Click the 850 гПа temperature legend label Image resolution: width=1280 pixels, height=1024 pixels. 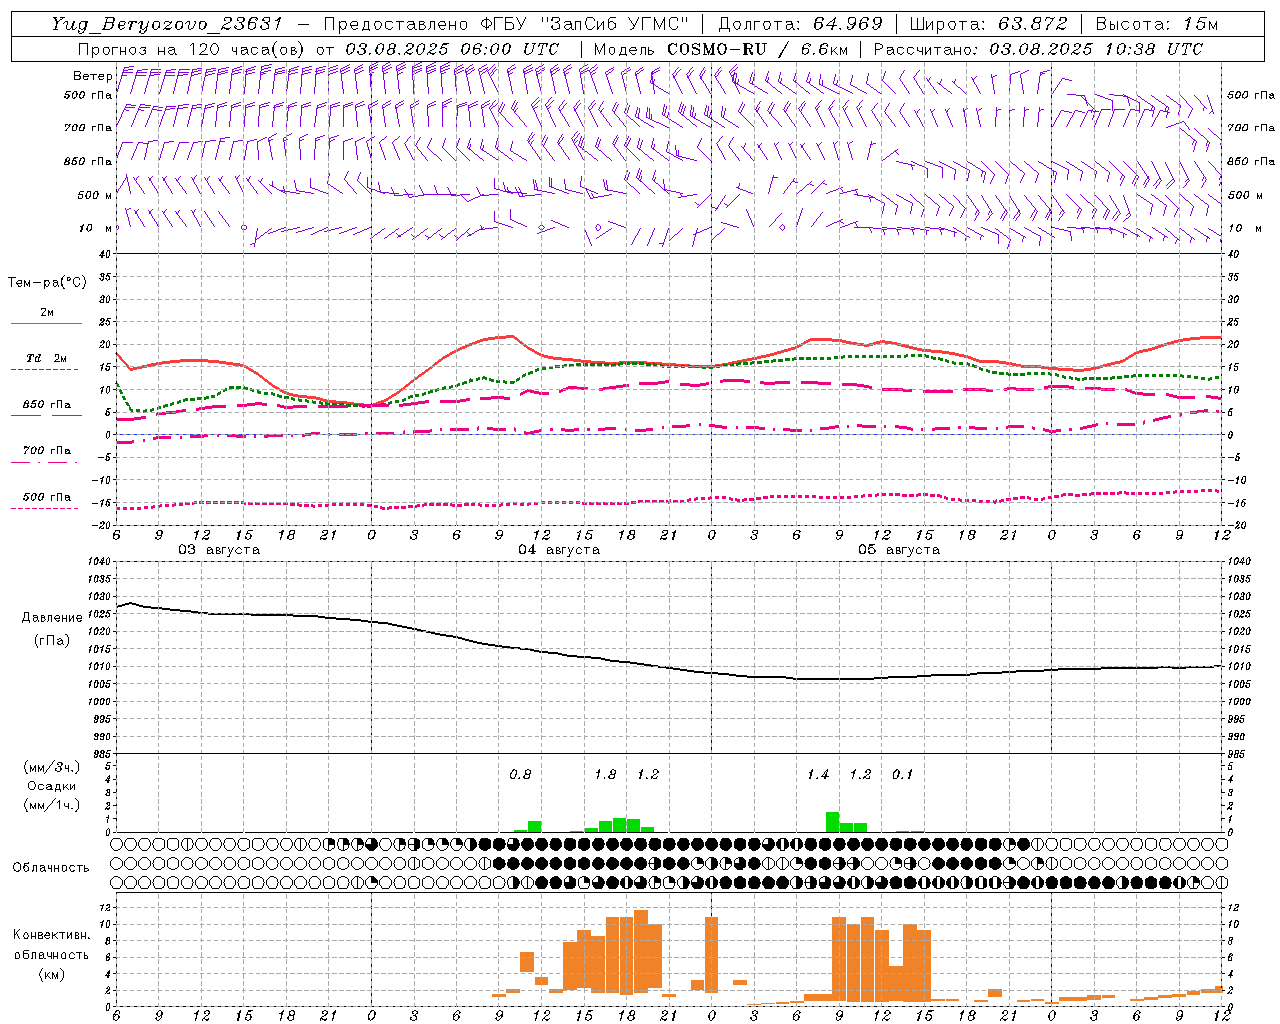[47, 405]
